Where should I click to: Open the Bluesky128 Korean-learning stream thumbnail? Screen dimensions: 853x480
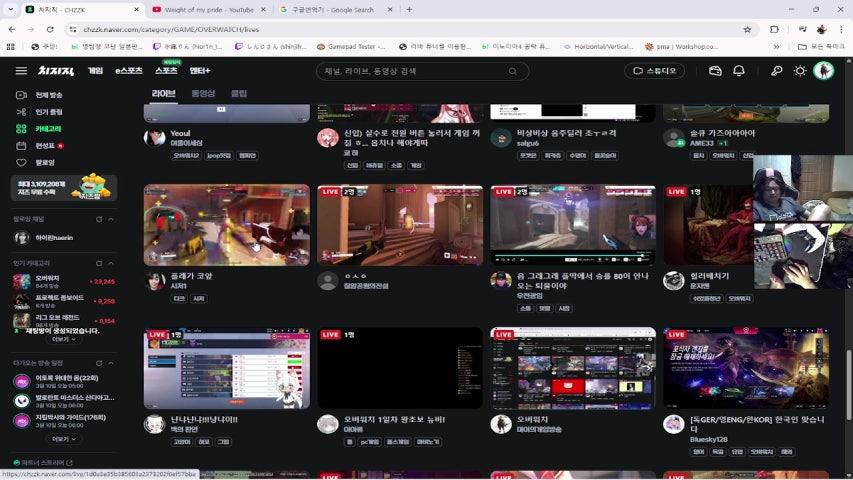point(746,368)
